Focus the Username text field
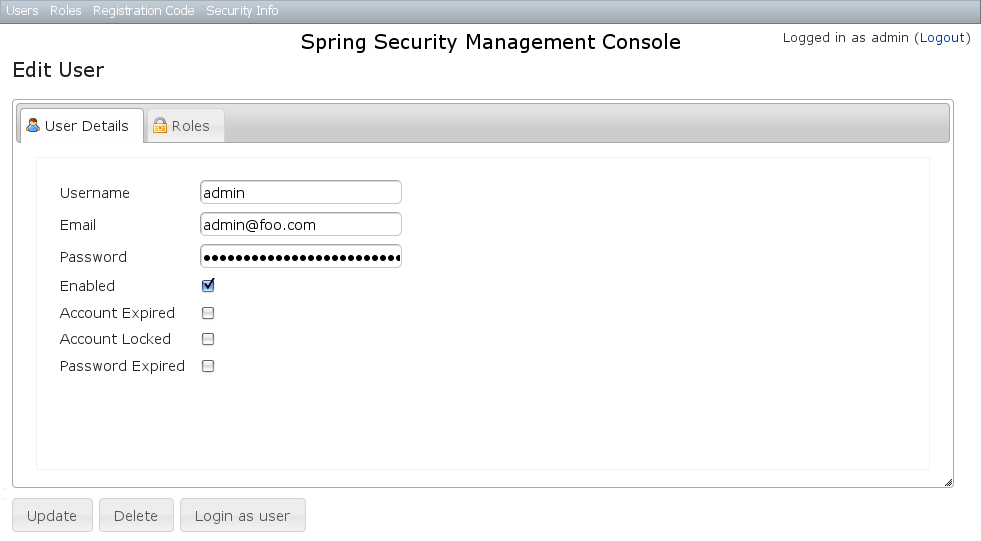The height and width of the screenshot is (541, 981). coord(300,193)
